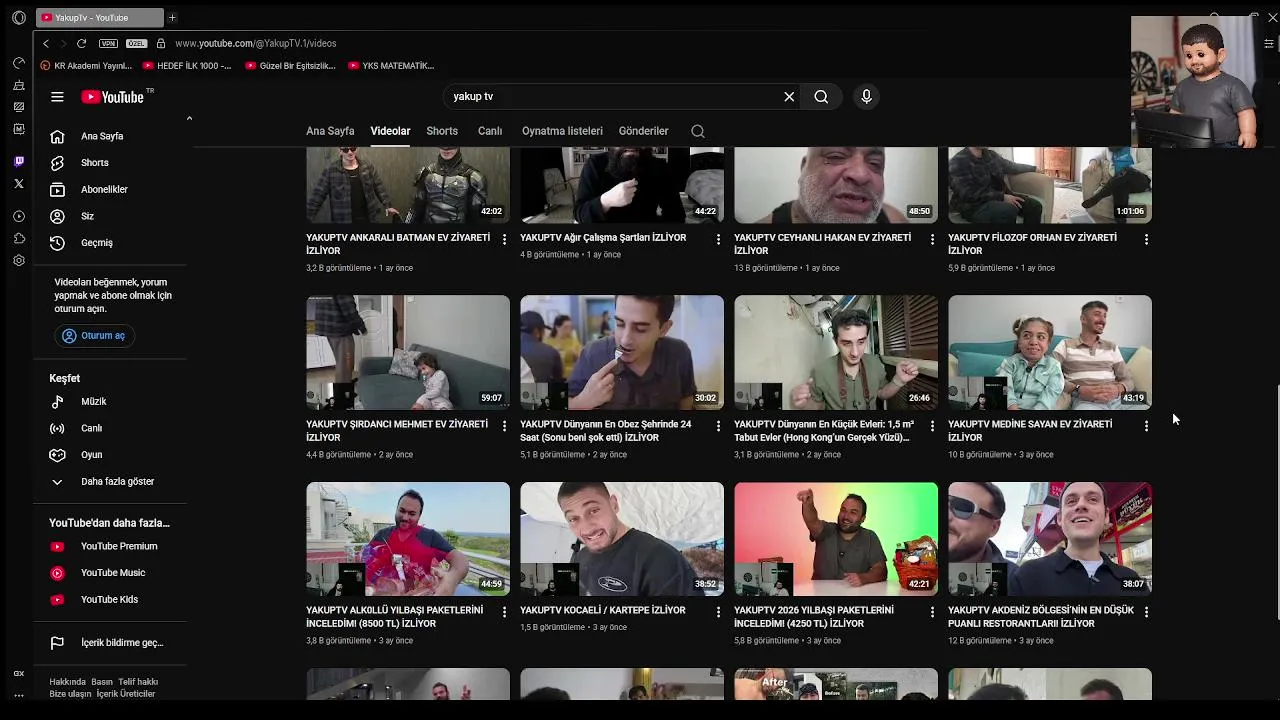Viewport: 1280px width, 720px height.
Task: Open options menu for KOCAELİ / KARTEPE video
Action: click(718, 612)
